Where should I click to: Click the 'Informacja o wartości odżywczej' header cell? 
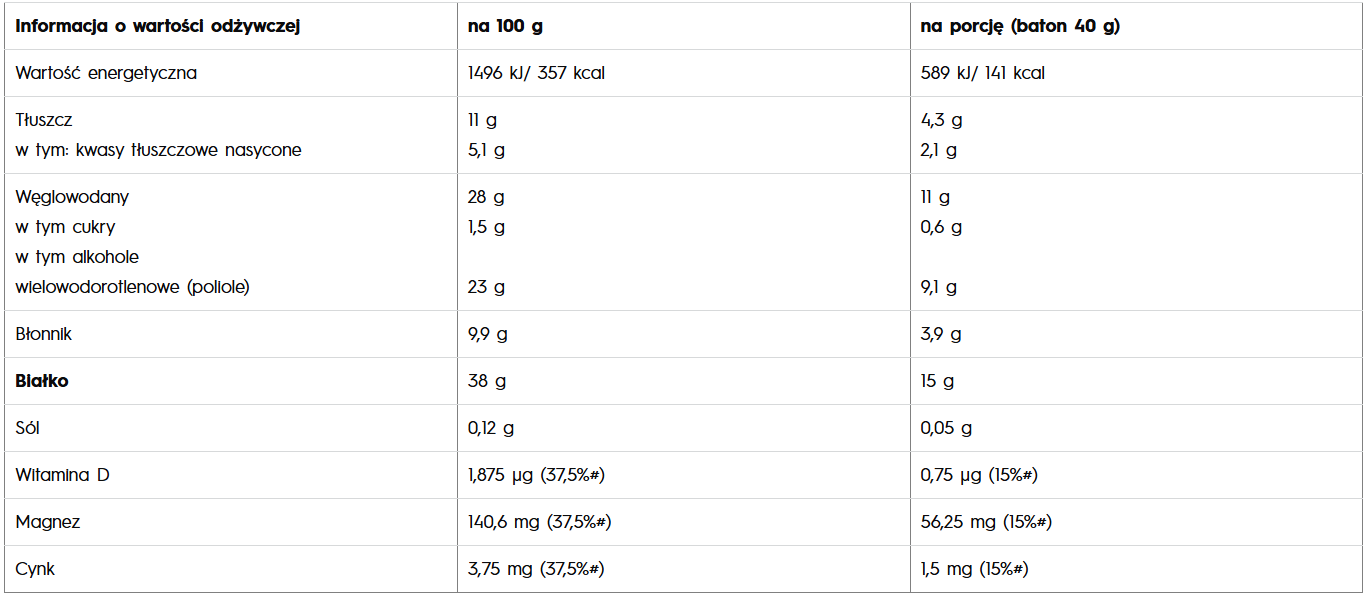pyautogui.click(x=158, y=27)
